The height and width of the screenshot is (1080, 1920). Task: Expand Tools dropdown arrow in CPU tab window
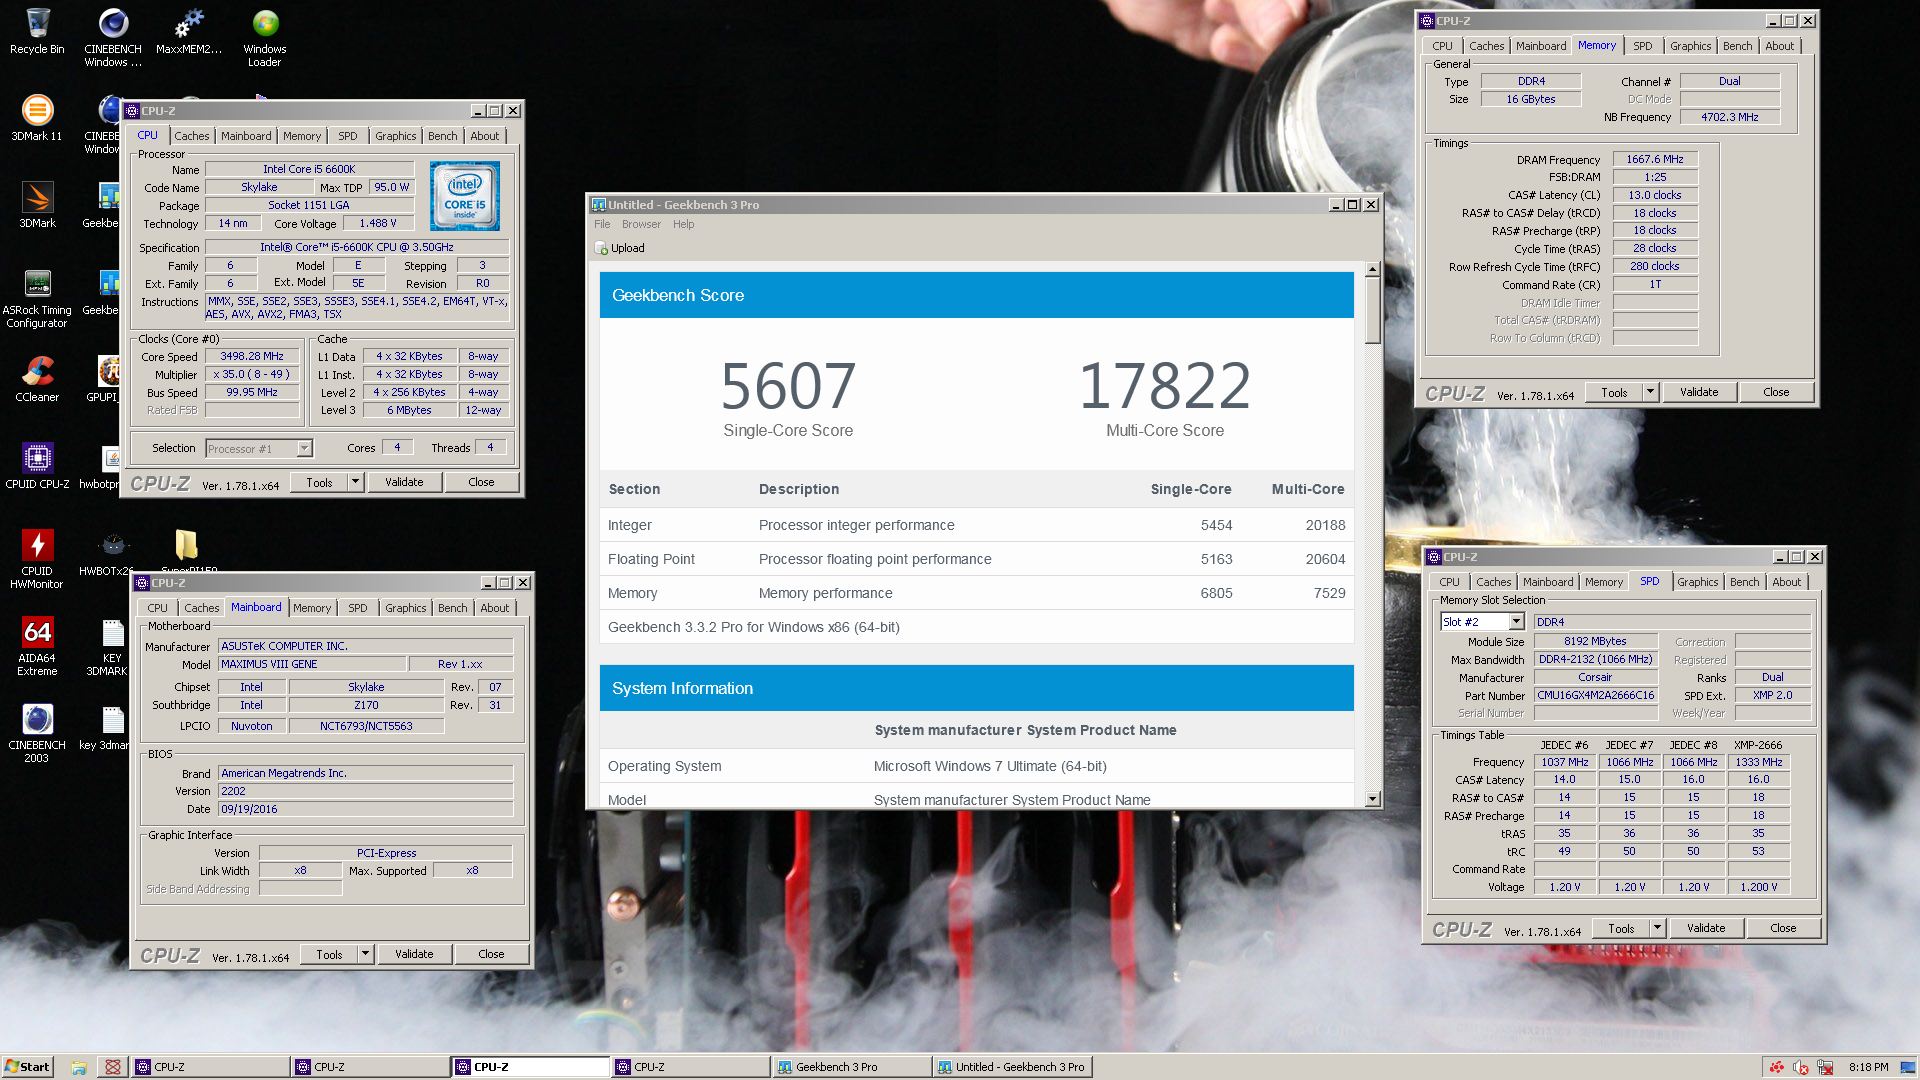(355, 482)
